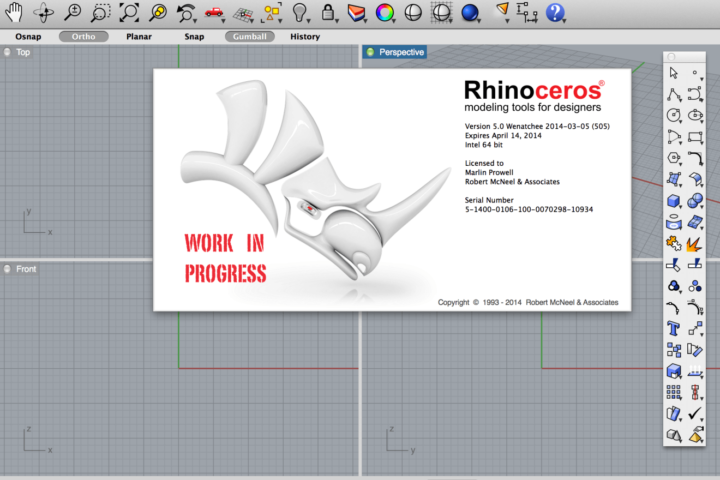Click the Set CPlane grid icon
Viewport: 720px width, 480px height.
[243, 14]
